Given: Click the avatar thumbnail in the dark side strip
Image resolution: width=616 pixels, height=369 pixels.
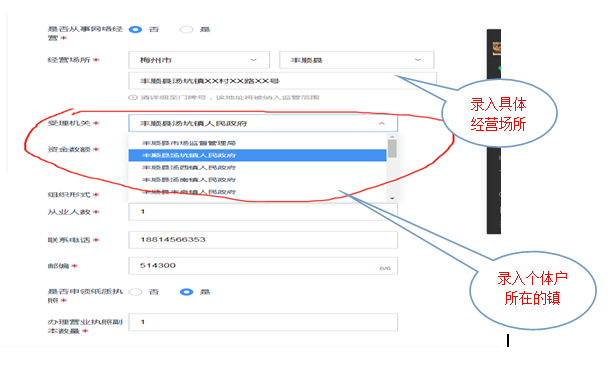Looking at the screenshot, I should pyautogui.click(x=497, y=48).
